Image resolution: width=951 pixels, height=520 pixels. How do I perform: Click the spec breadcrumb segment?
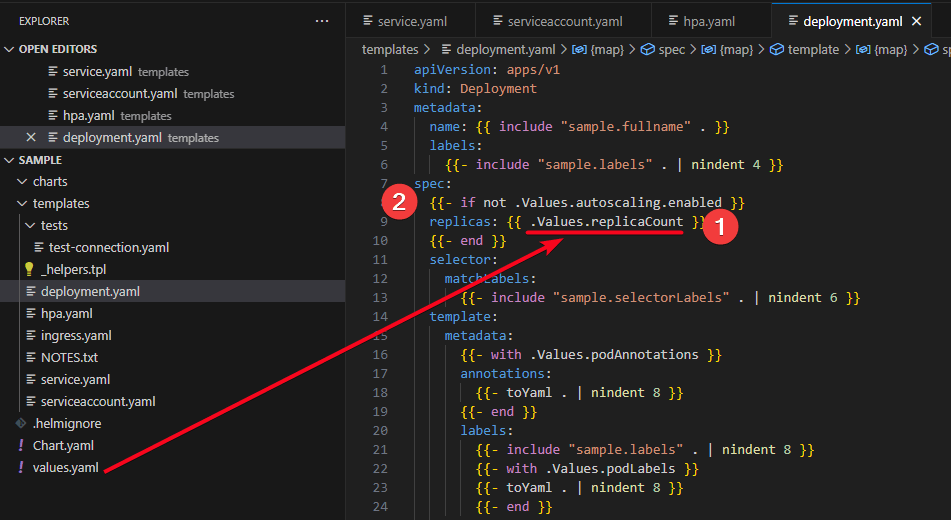click(x=671, y=50)
